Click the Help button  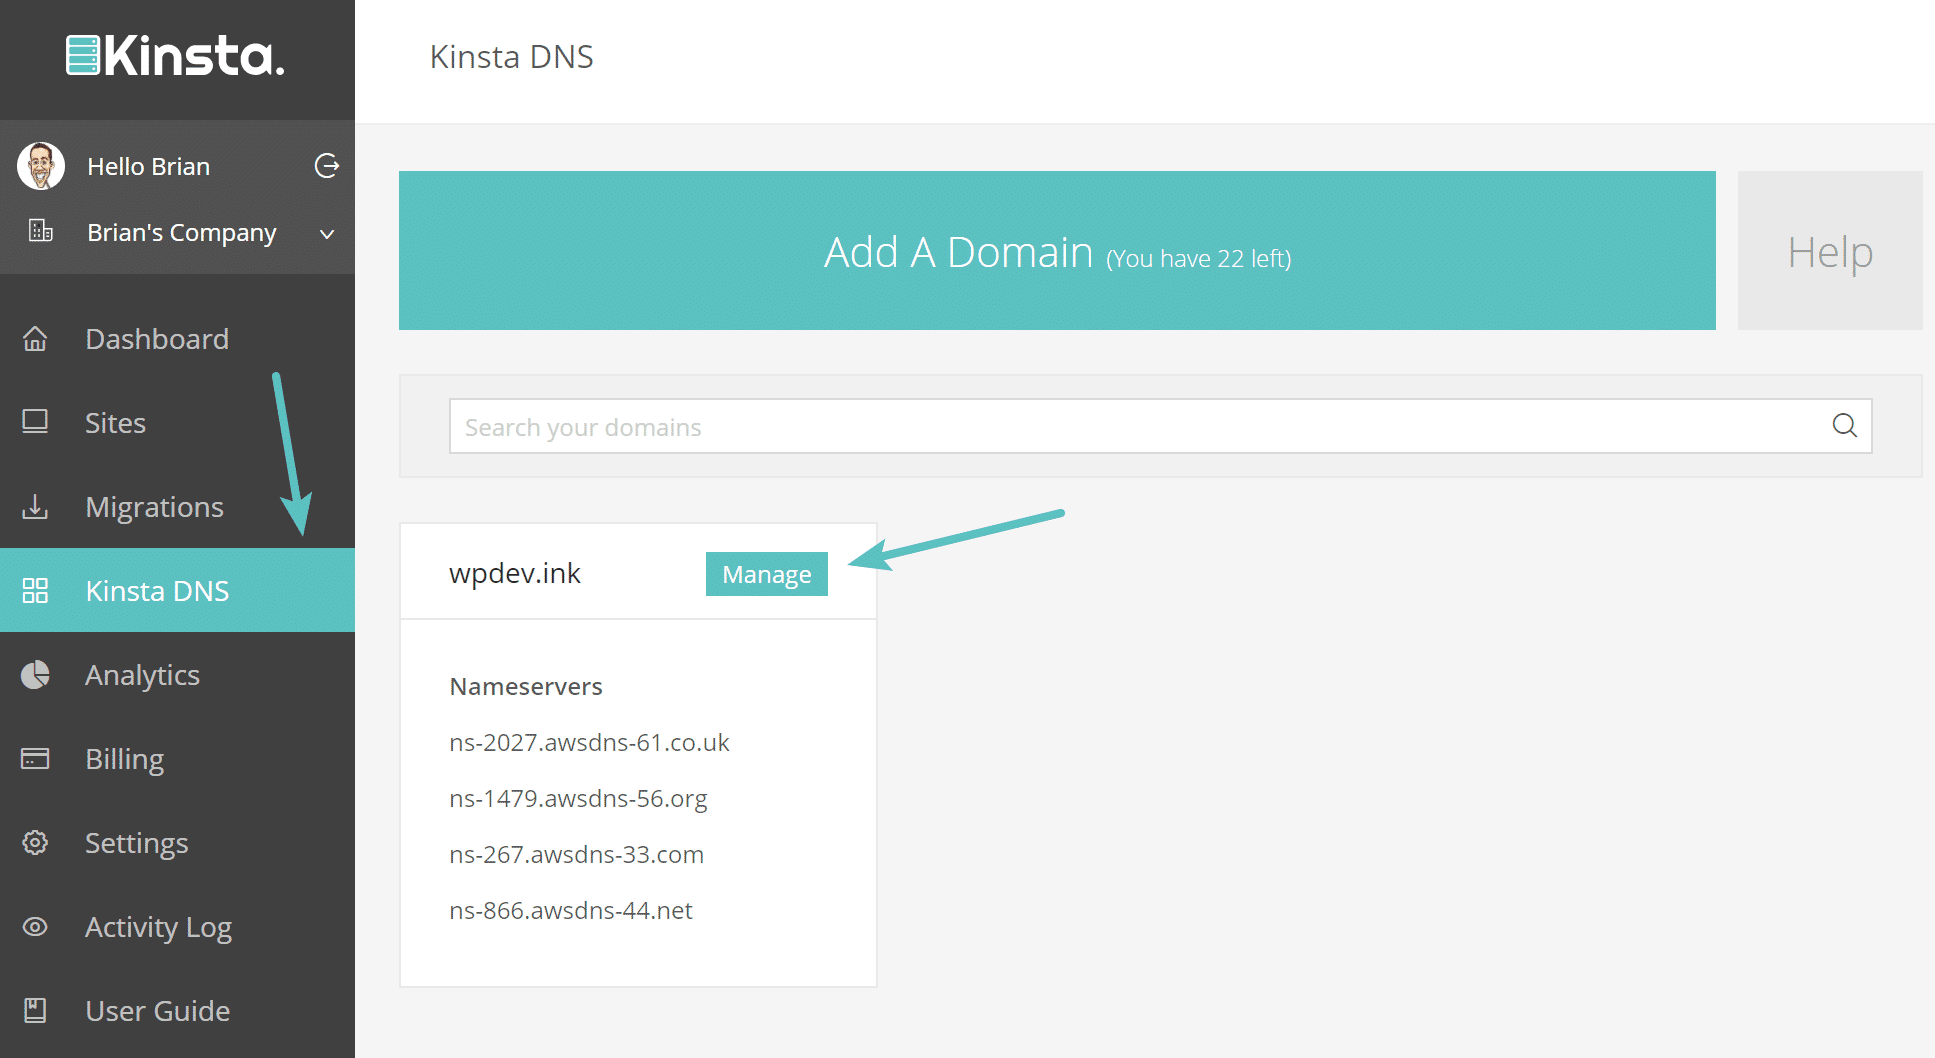1830,250
